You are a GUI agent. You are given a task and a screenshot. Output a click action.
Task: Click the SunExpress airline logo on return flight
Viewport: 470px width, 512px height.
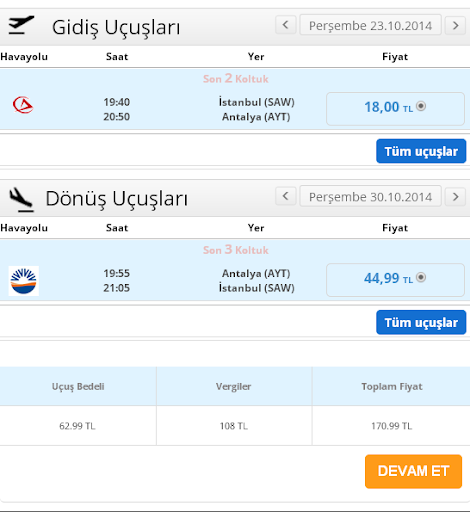coord(24,281)
